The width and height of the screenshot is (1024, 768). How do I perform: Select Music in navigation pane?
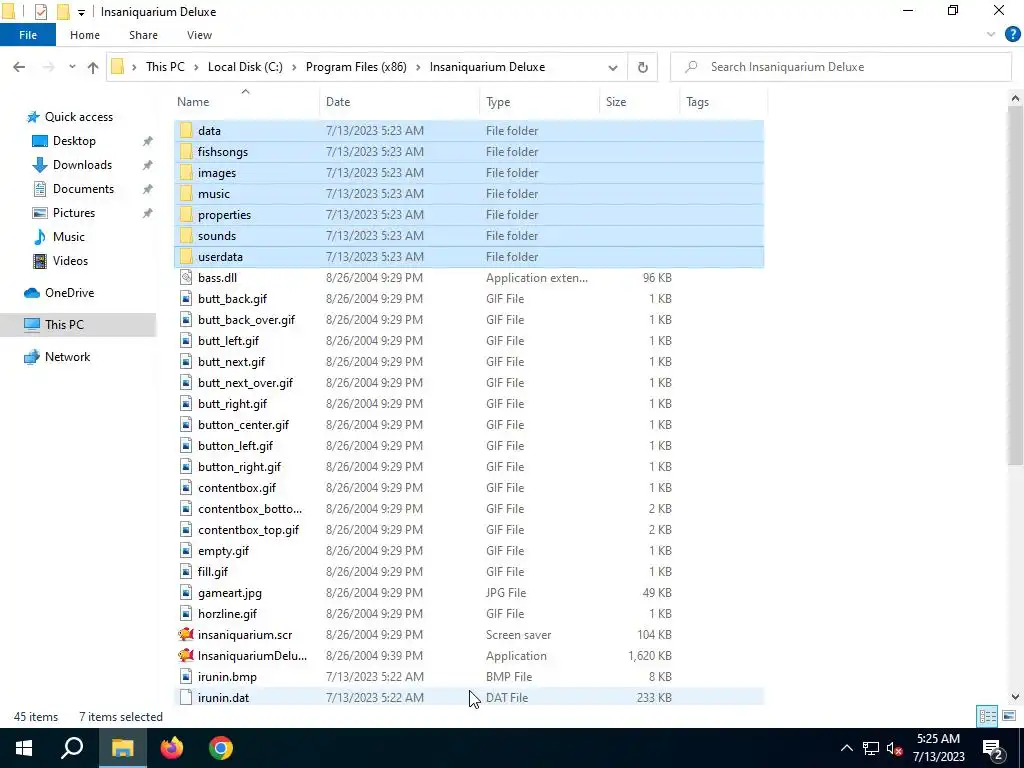(x=68, y=237)
